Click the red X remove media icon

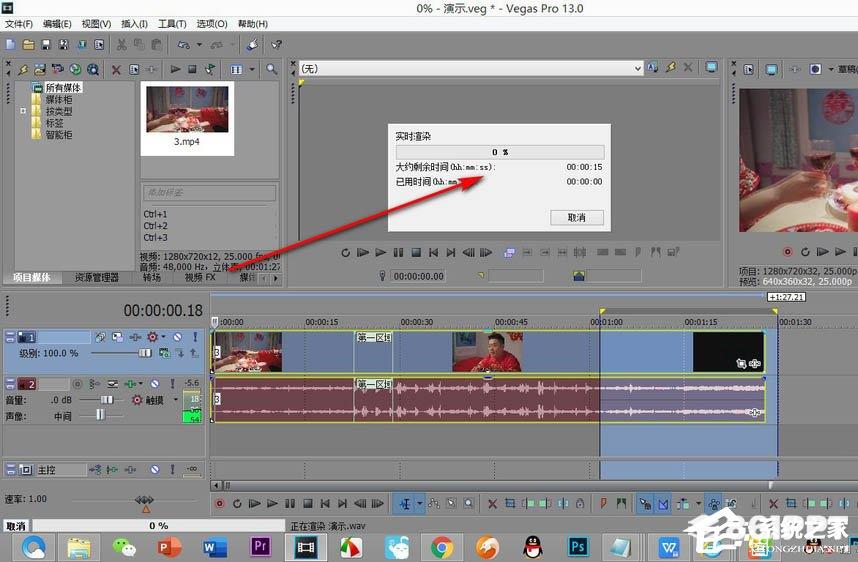[116, 69]
